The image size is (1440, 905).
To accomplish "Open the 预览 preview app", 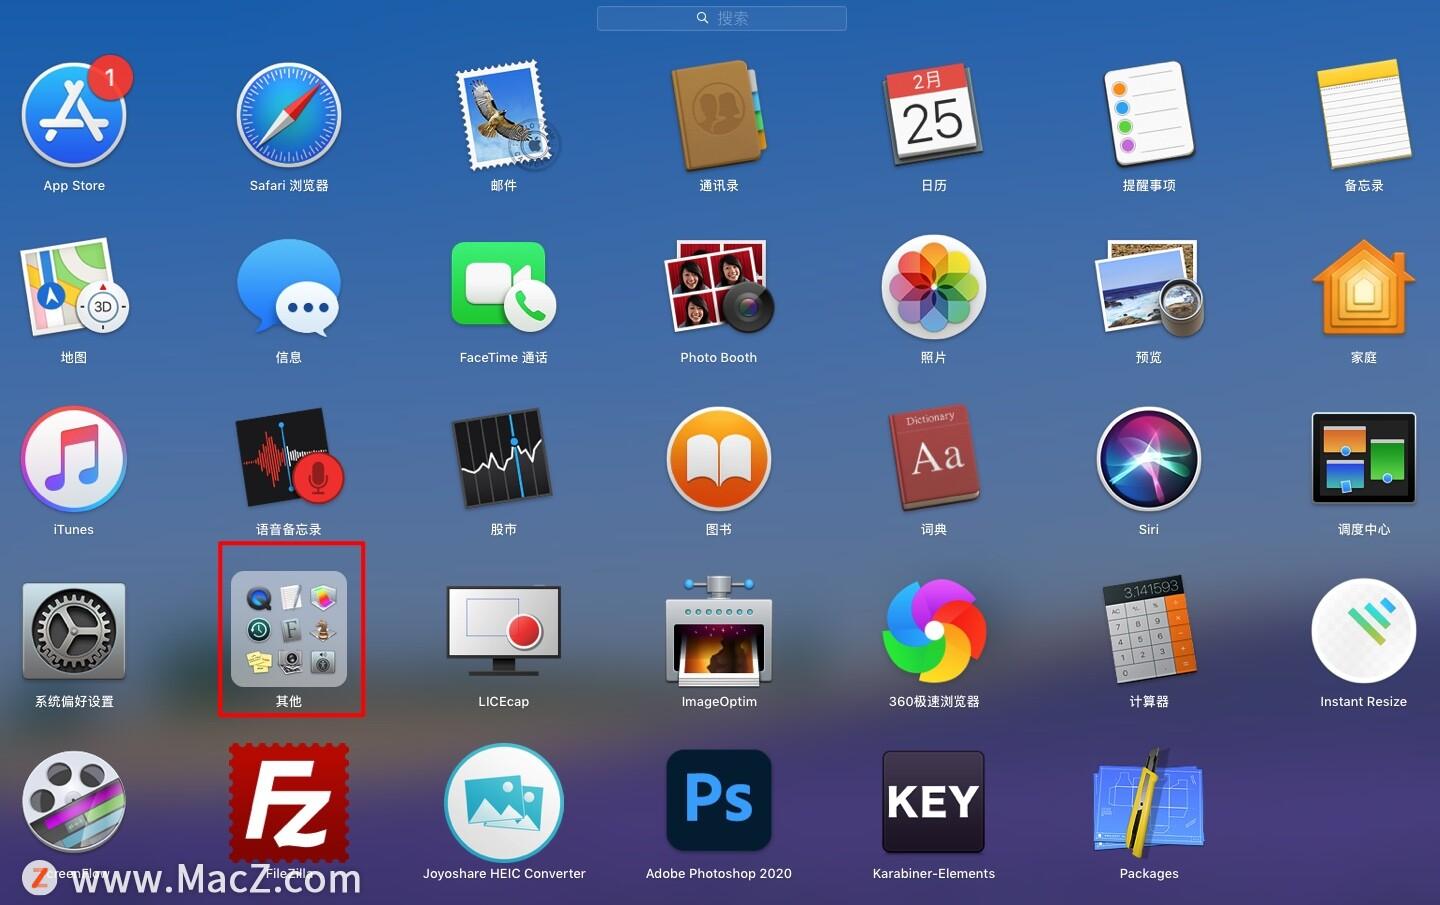I will pyautogui.click(x=1149, y=287).
